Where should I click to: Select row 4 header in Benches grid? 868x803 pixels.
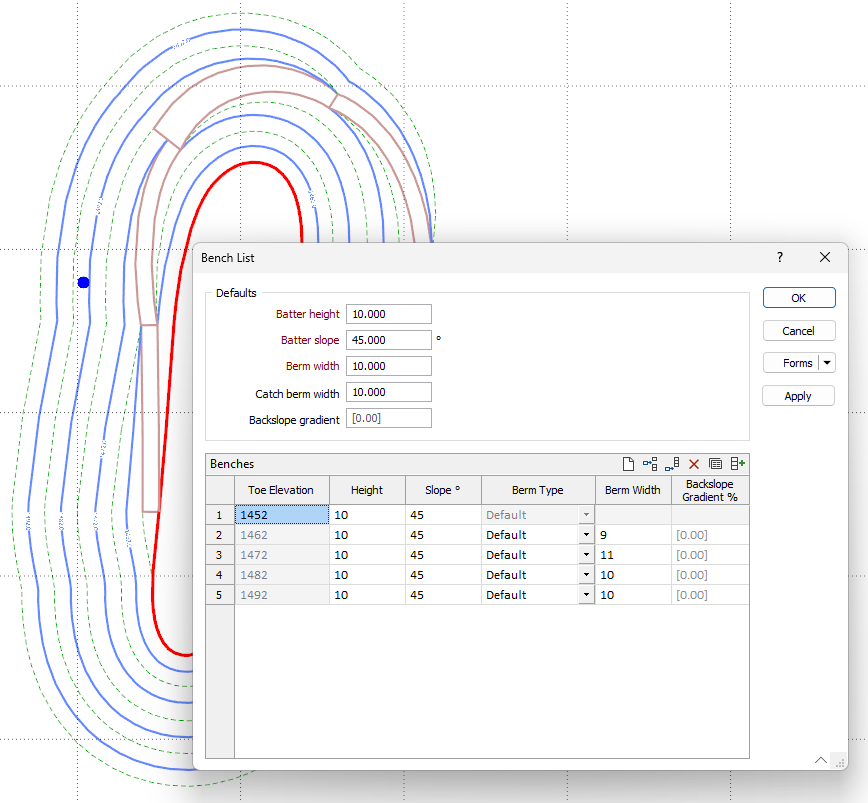(219, 575)
